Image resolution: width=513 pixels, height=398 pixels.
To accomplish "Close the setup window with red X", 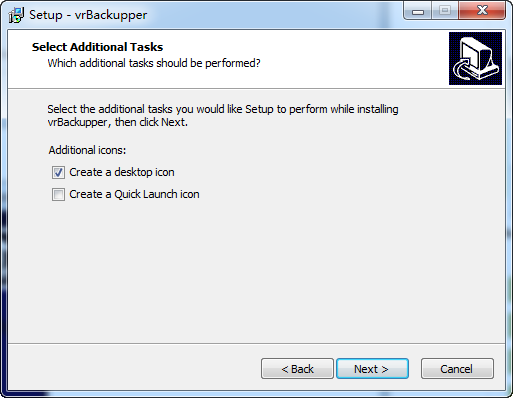I will click(x=482, y=11).
